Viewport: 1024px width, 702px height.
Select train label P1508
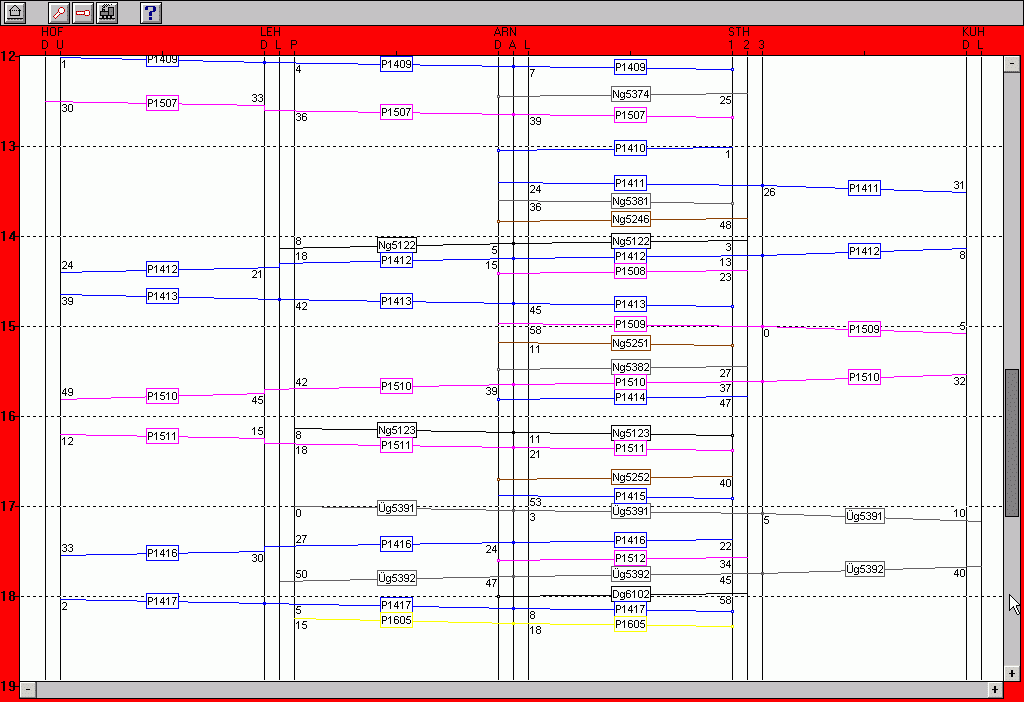[x=630, y=271]
